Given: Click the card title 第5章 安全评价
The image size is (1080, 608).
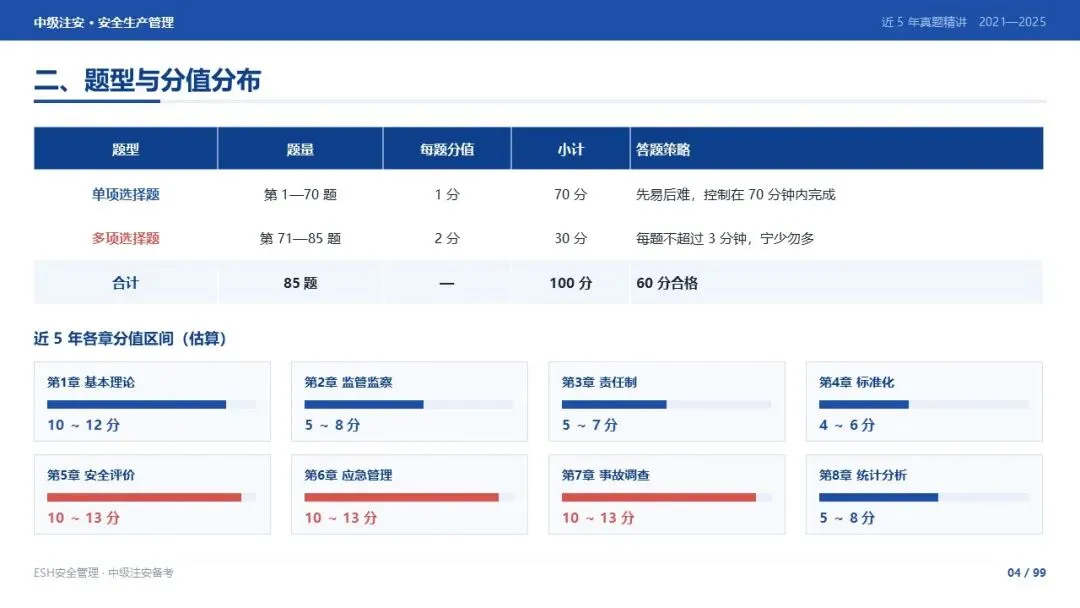Looking at the screenshot, I should click(x=91, y=475).
